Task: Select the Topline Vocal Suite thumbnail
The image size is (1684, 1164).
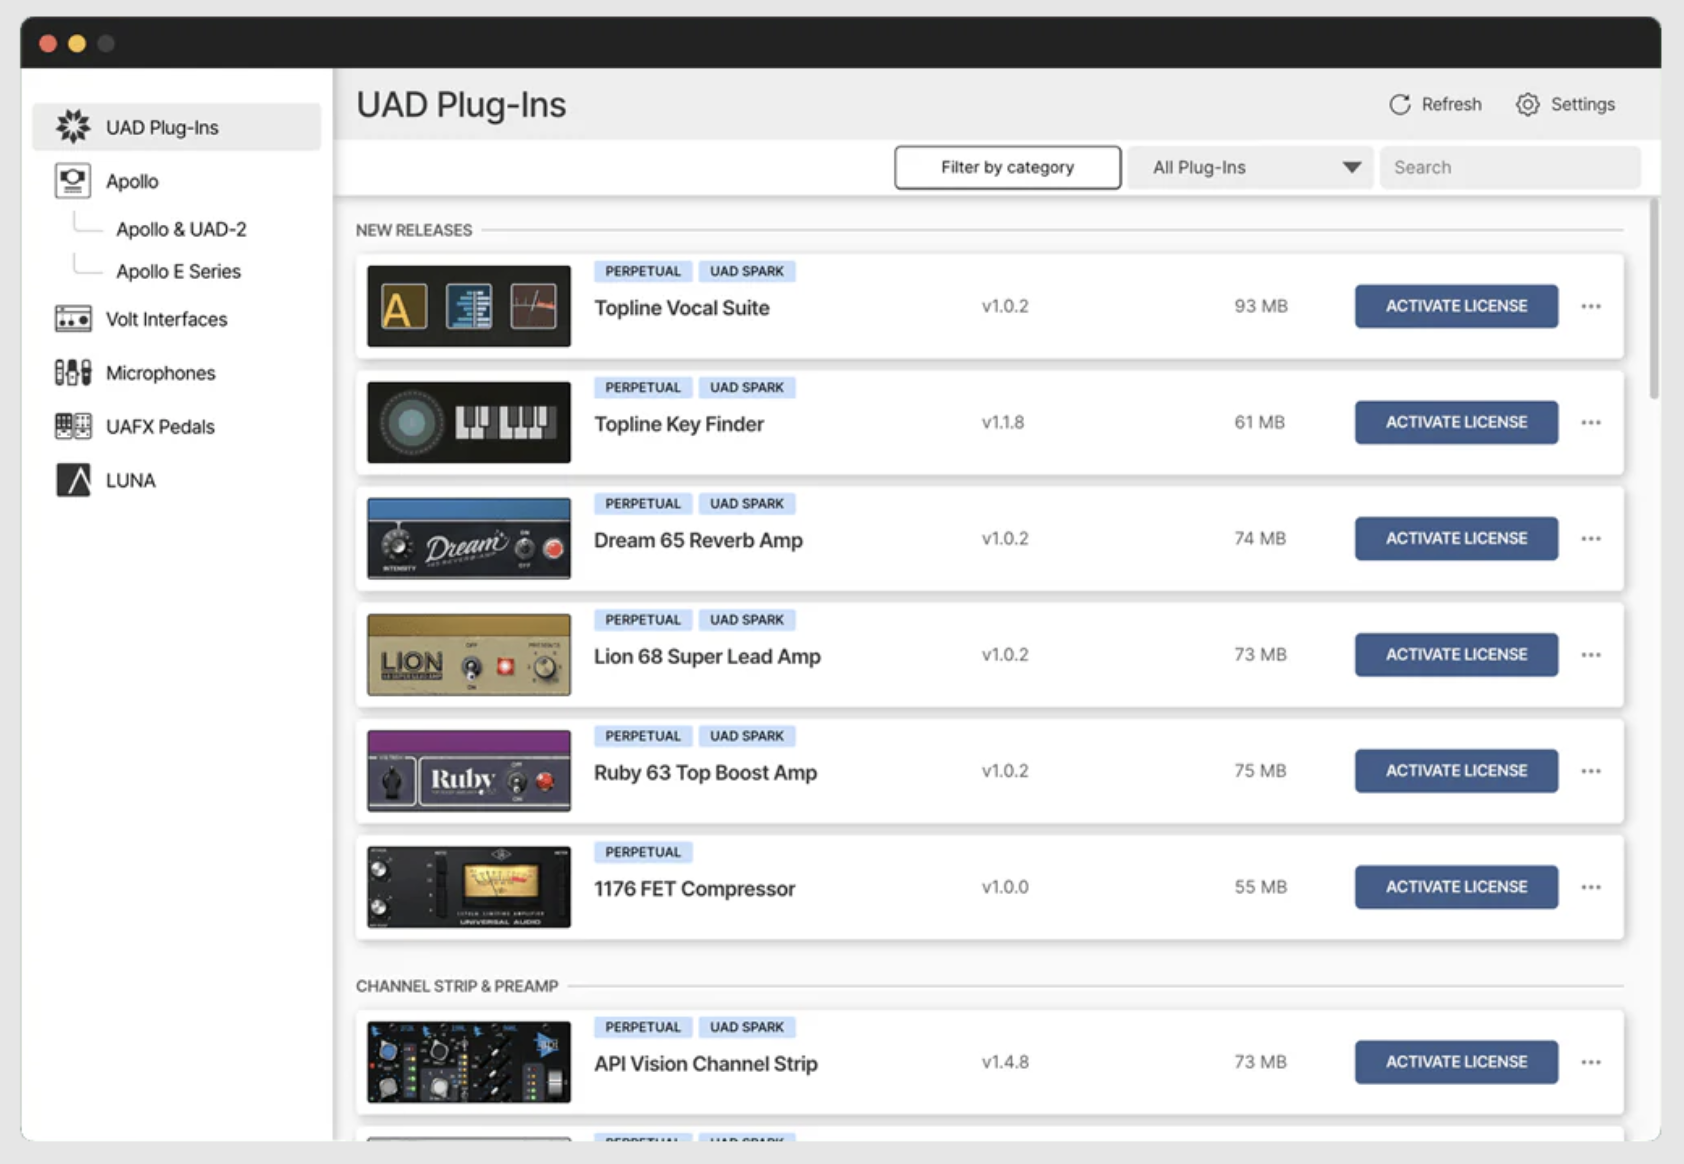Action: [x=469, y=306]
